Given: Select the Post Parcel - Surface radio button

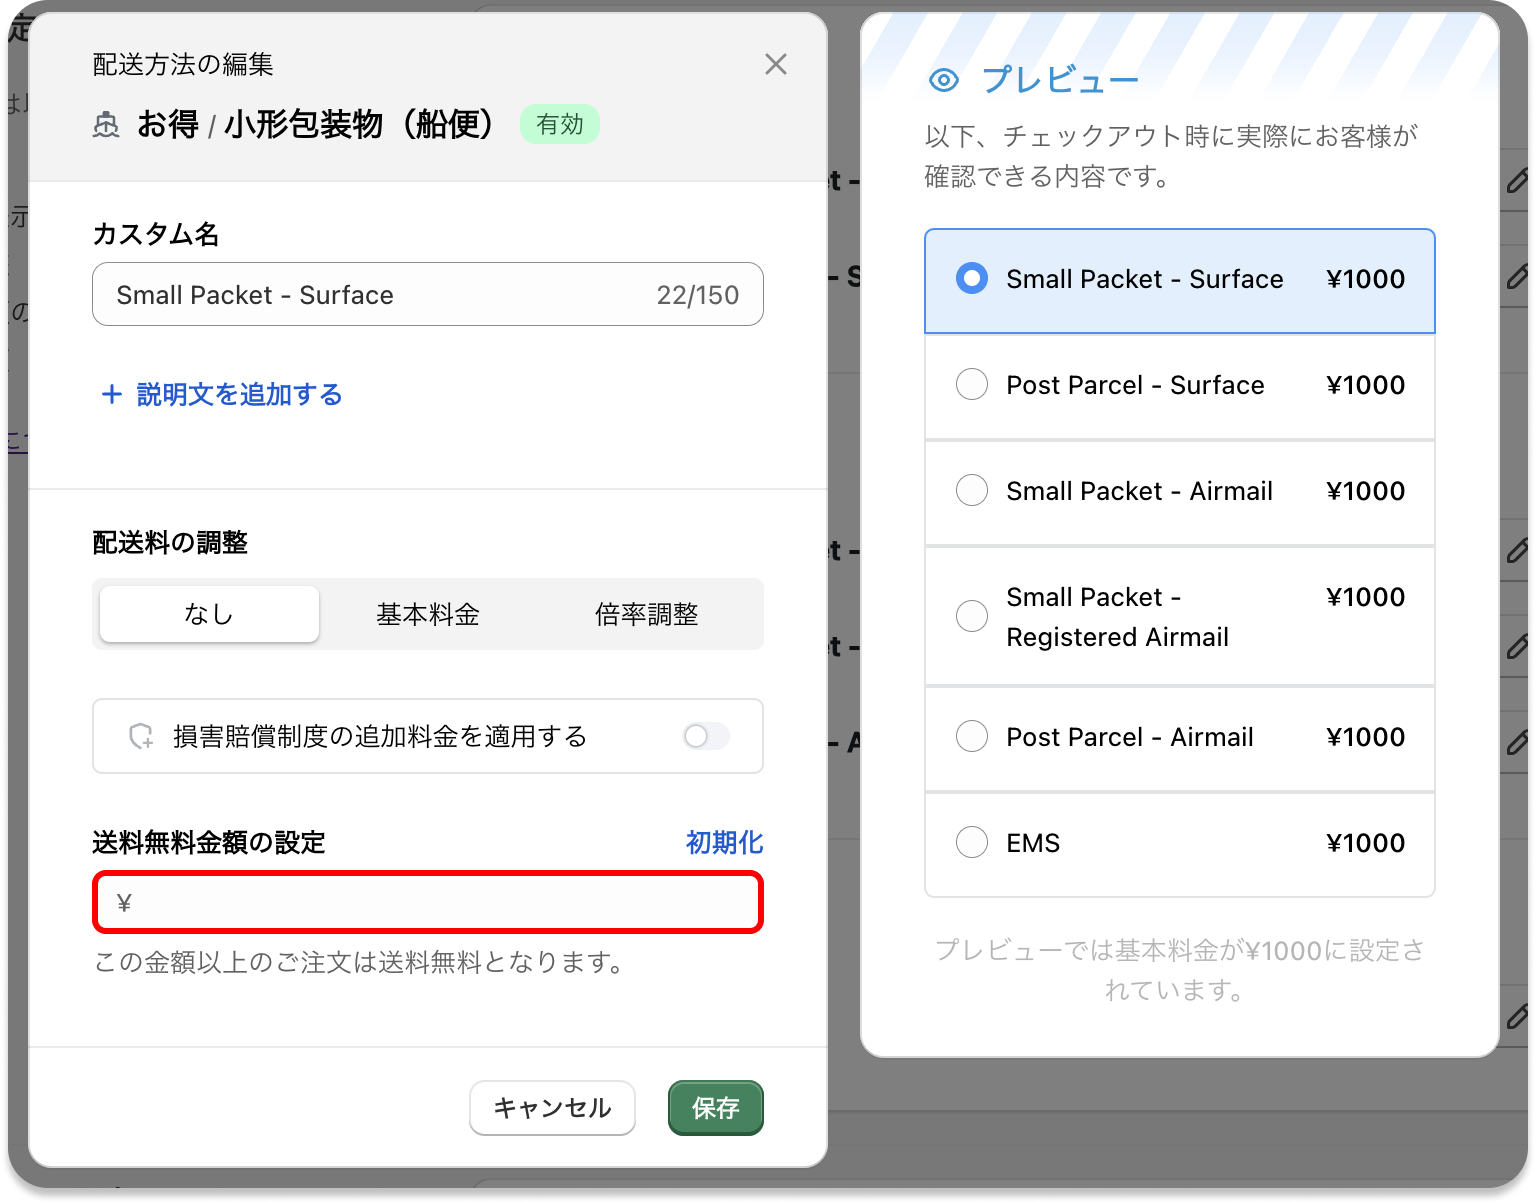Looking at the screenshot, I should (971, 384).
